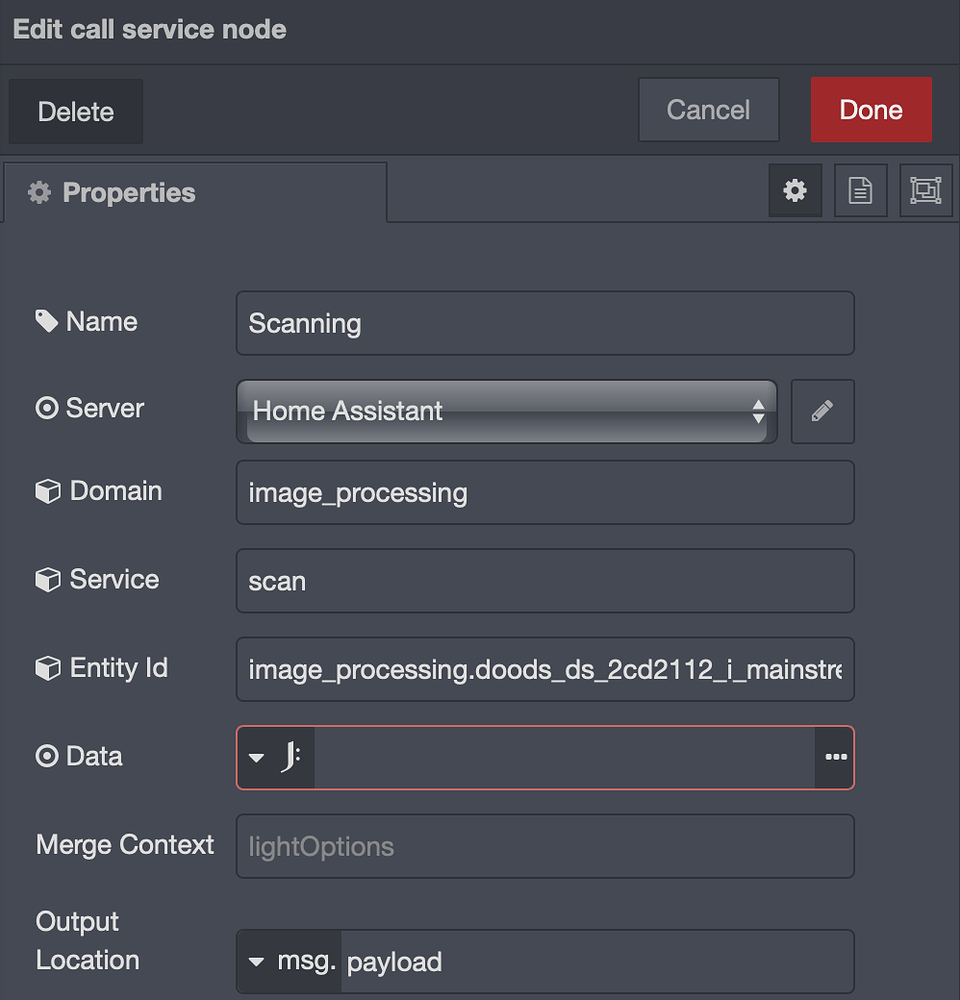Image resolution: width=960 pixels, height=1000 pixels.
Task: Edit the Home Assistant server with pencil icon
Action: 822,411
